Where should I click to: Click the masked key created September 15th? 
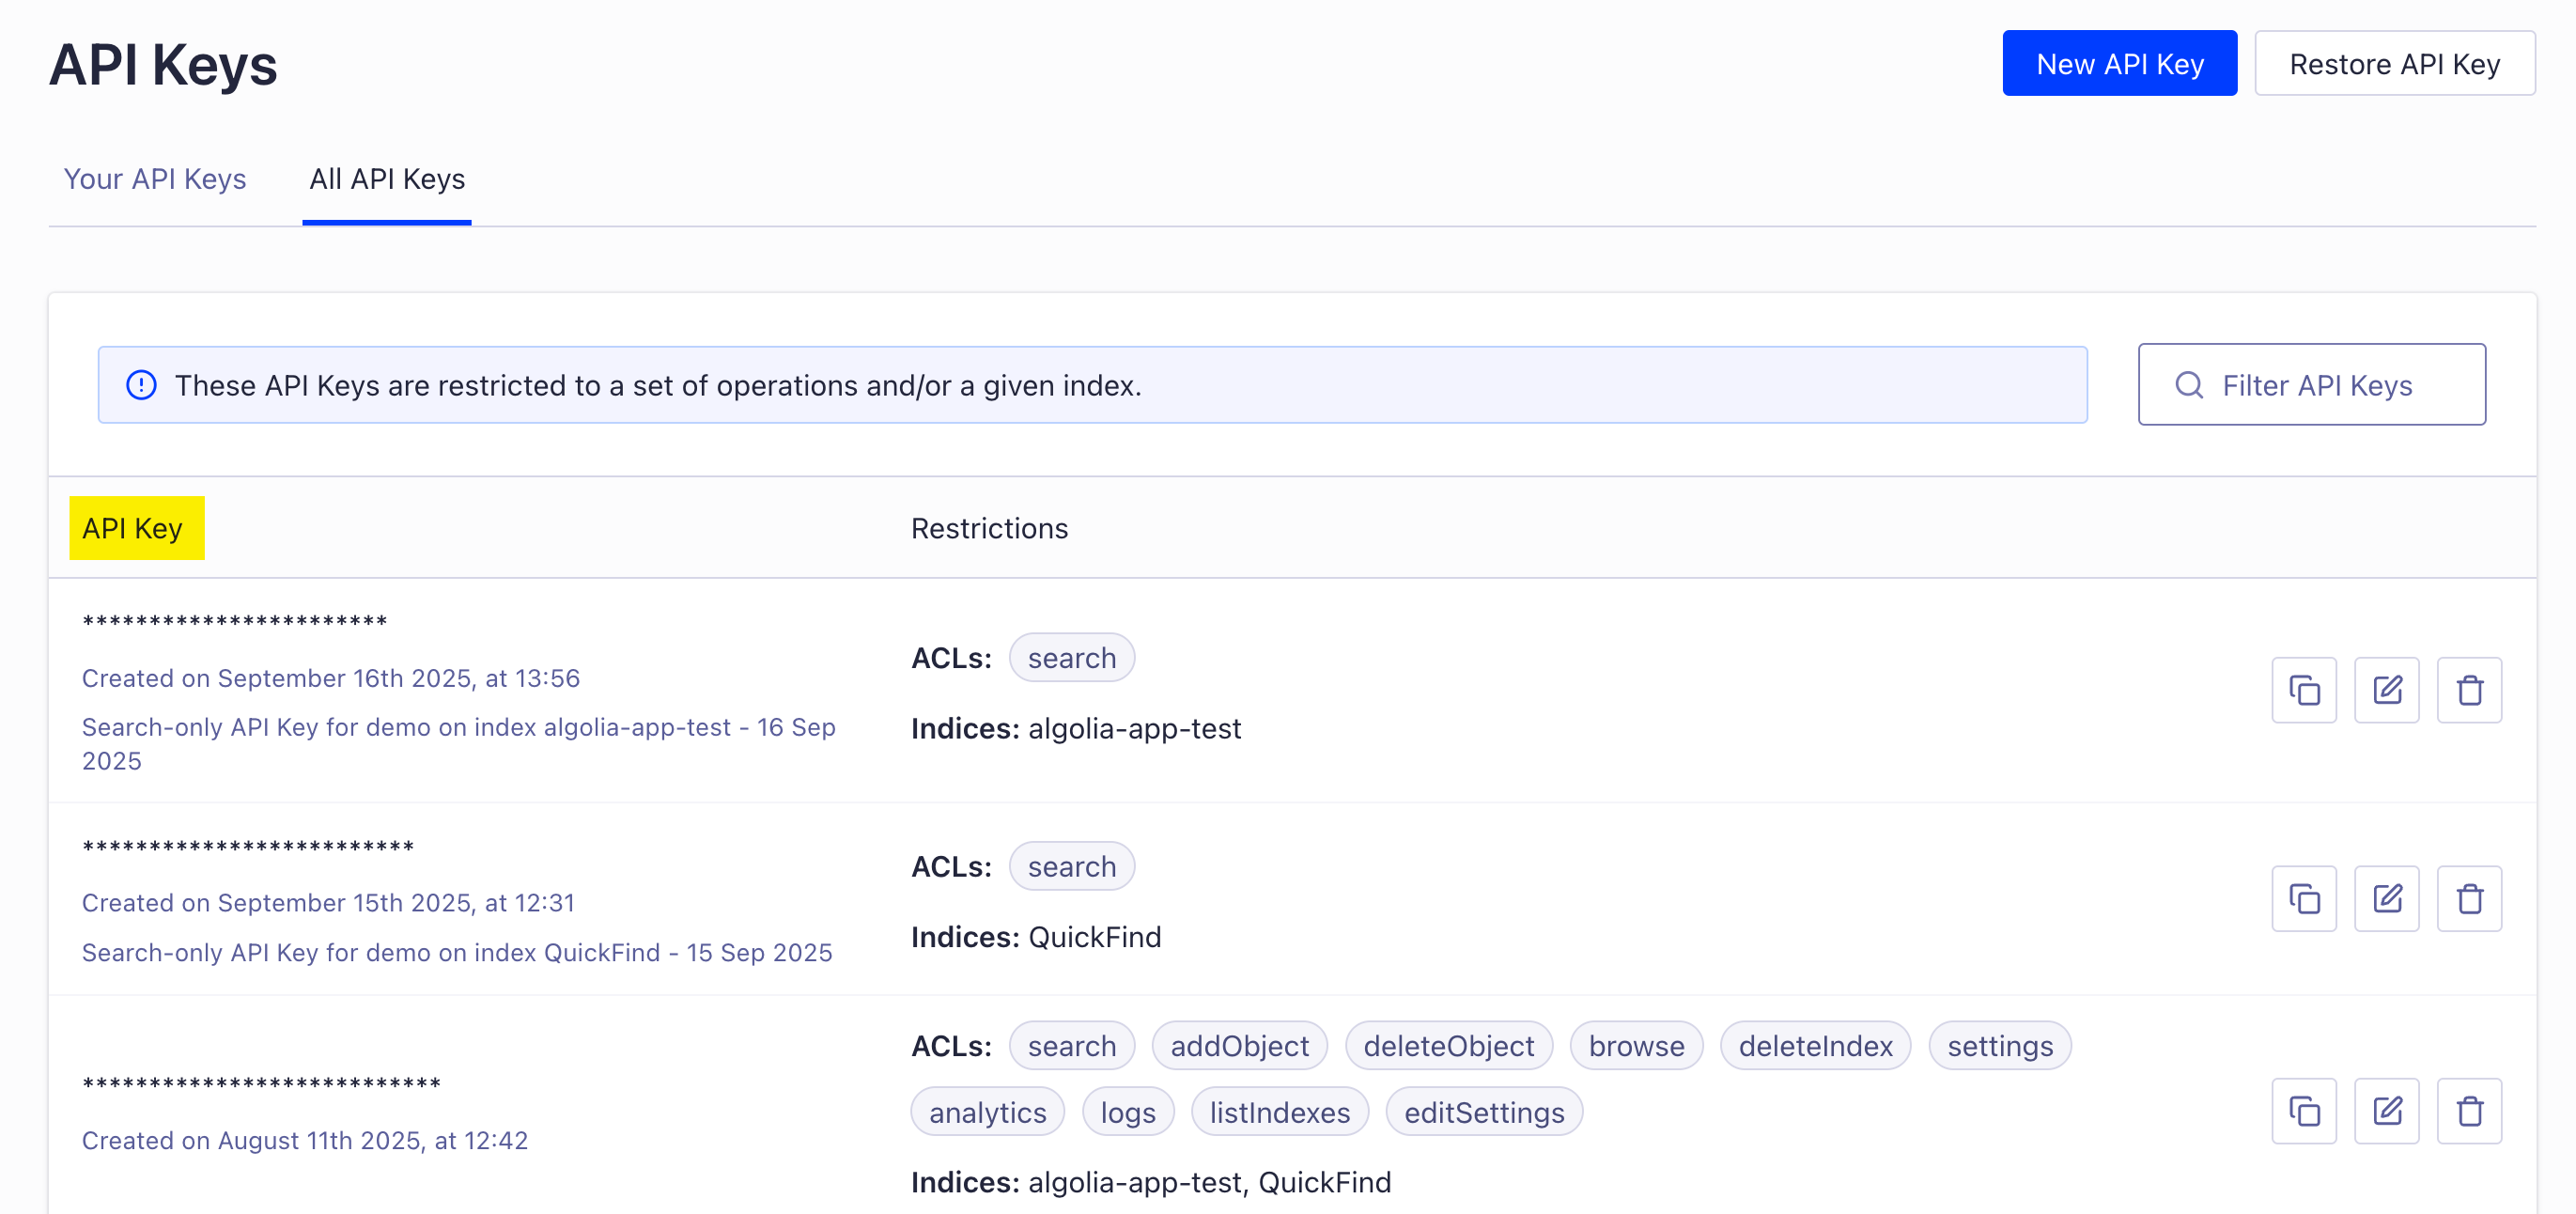(248, 847)
